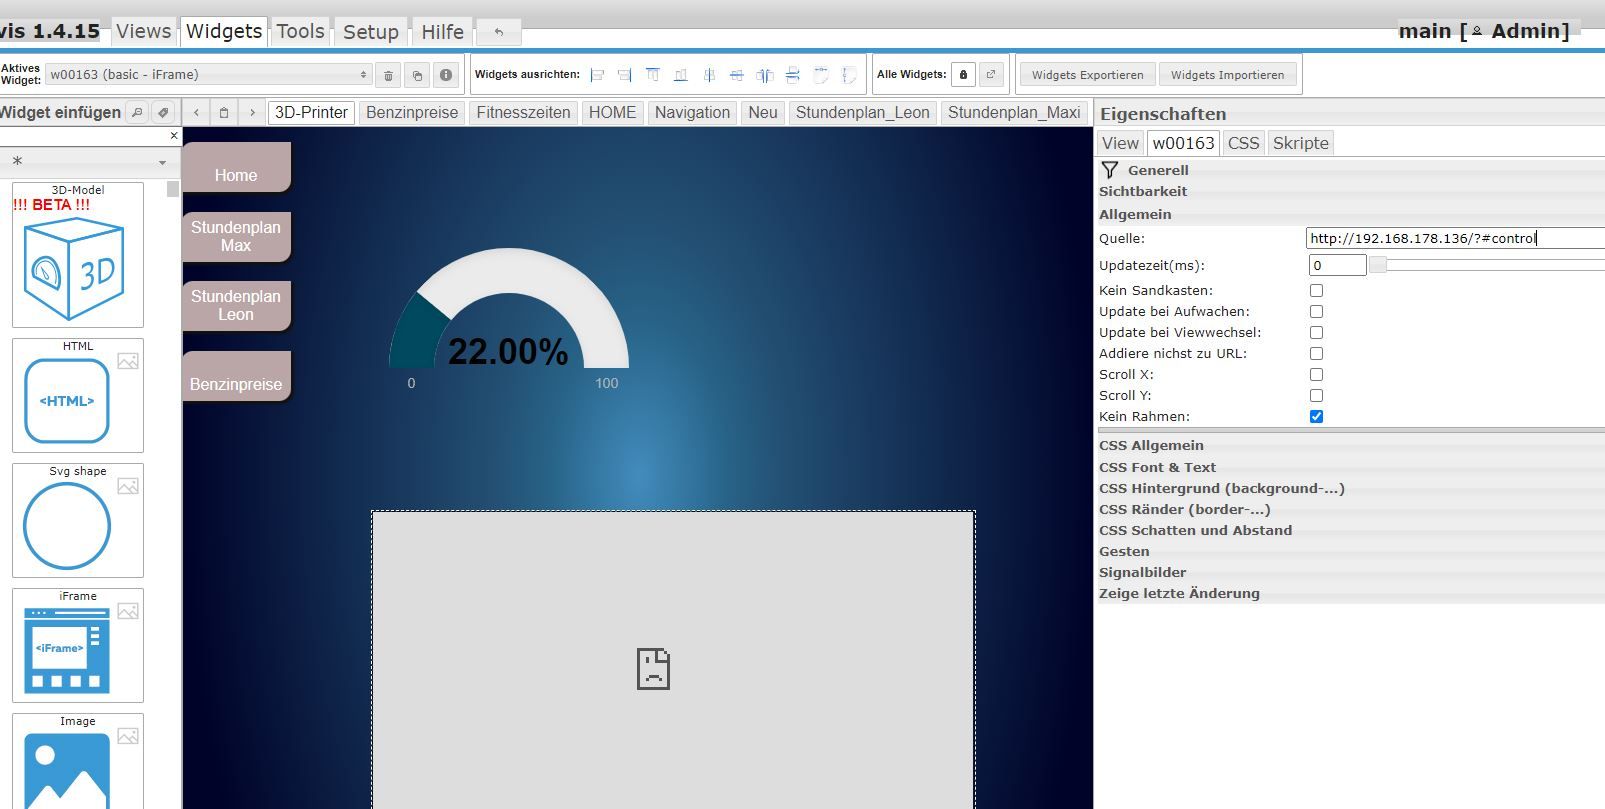Click Widgets Importieren button
This screenshot has width=1605, height=809.
(1227, 75)
